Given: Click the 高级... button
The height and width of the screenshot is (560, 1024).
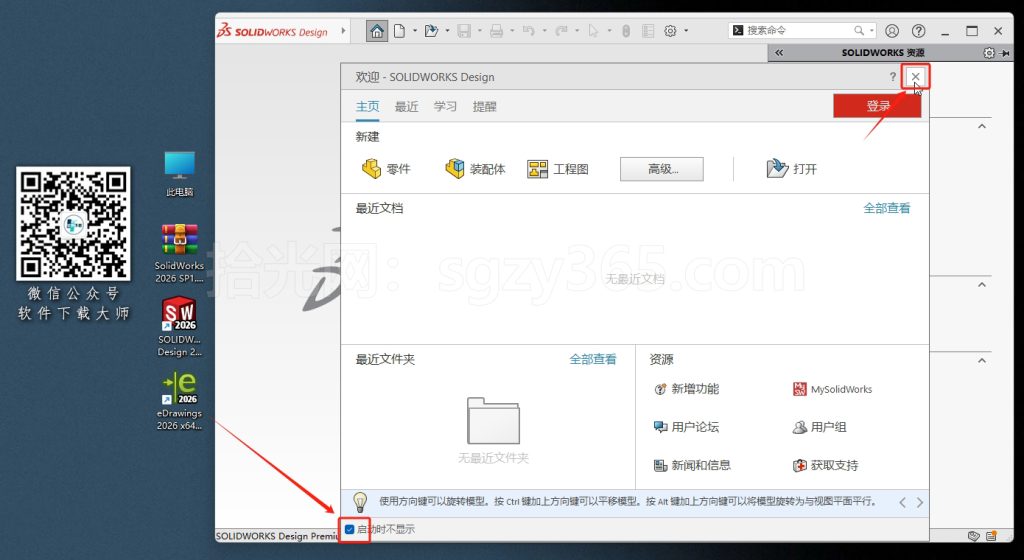Looking at the screenshot, I should (662, 169).
